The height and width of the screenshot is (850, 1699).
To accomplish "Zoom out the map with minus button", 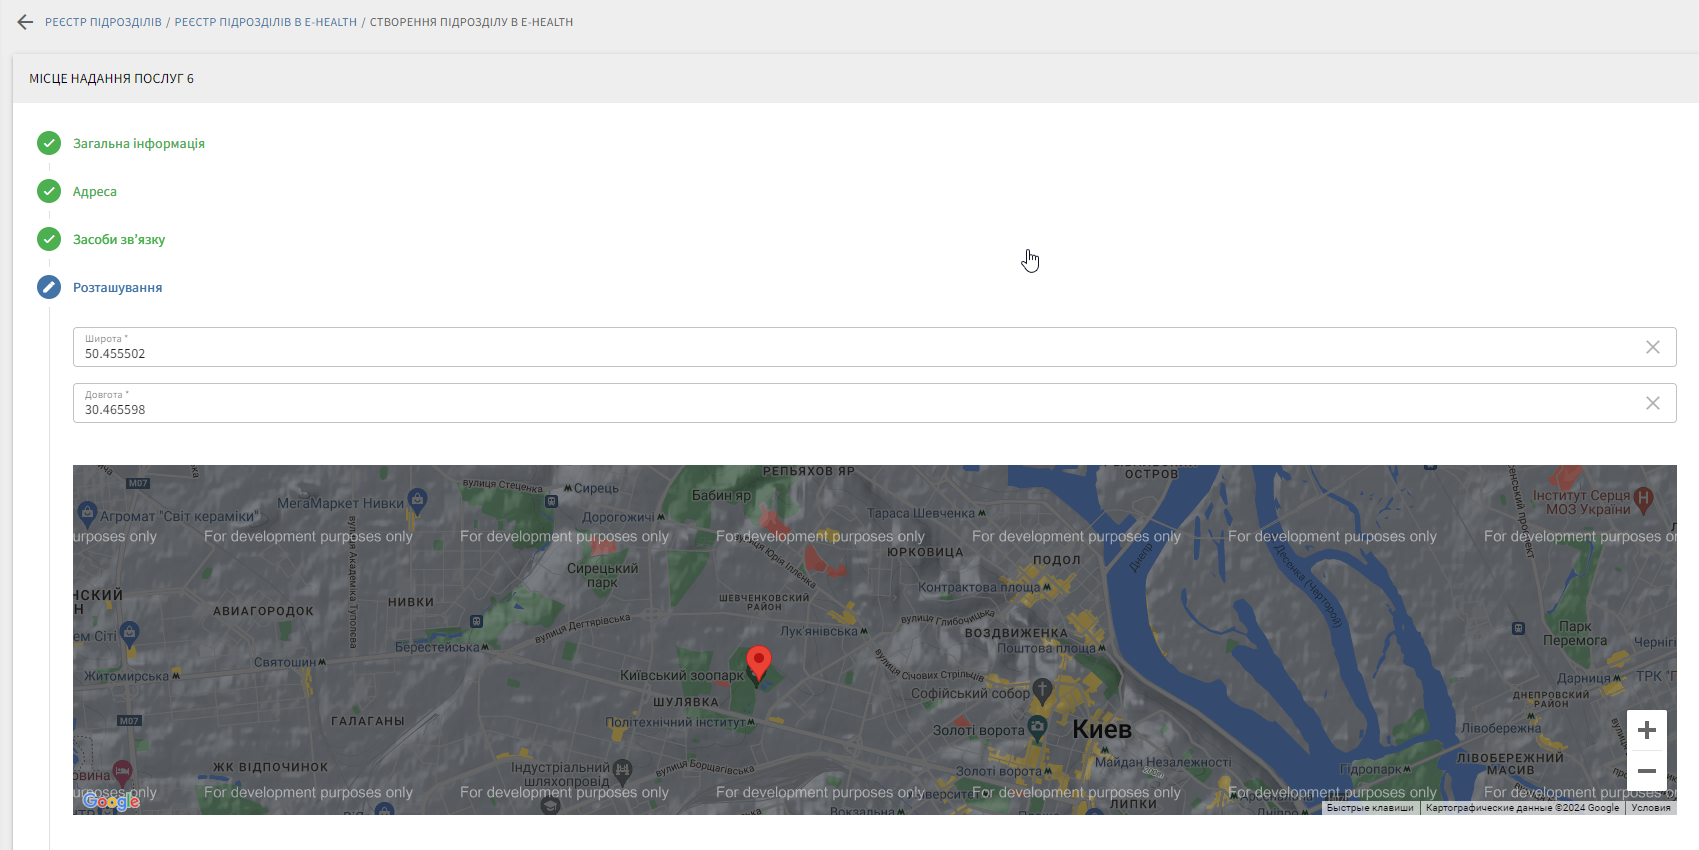I will tap(1646, 771).
